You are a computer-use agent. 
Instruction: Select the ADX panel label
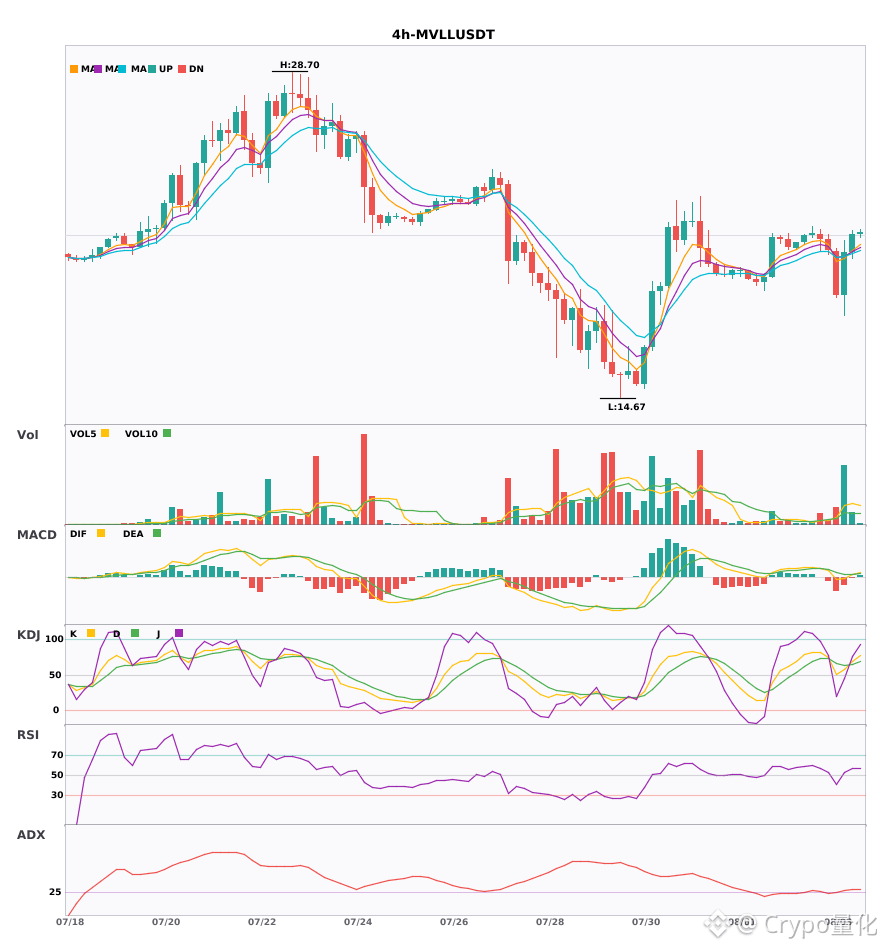point(31,835)
